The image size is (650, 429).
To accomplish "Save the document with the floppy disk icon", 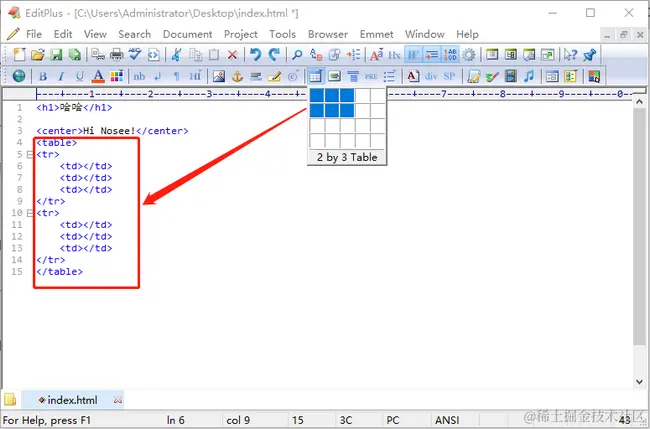I will click(x=56, y=54).
